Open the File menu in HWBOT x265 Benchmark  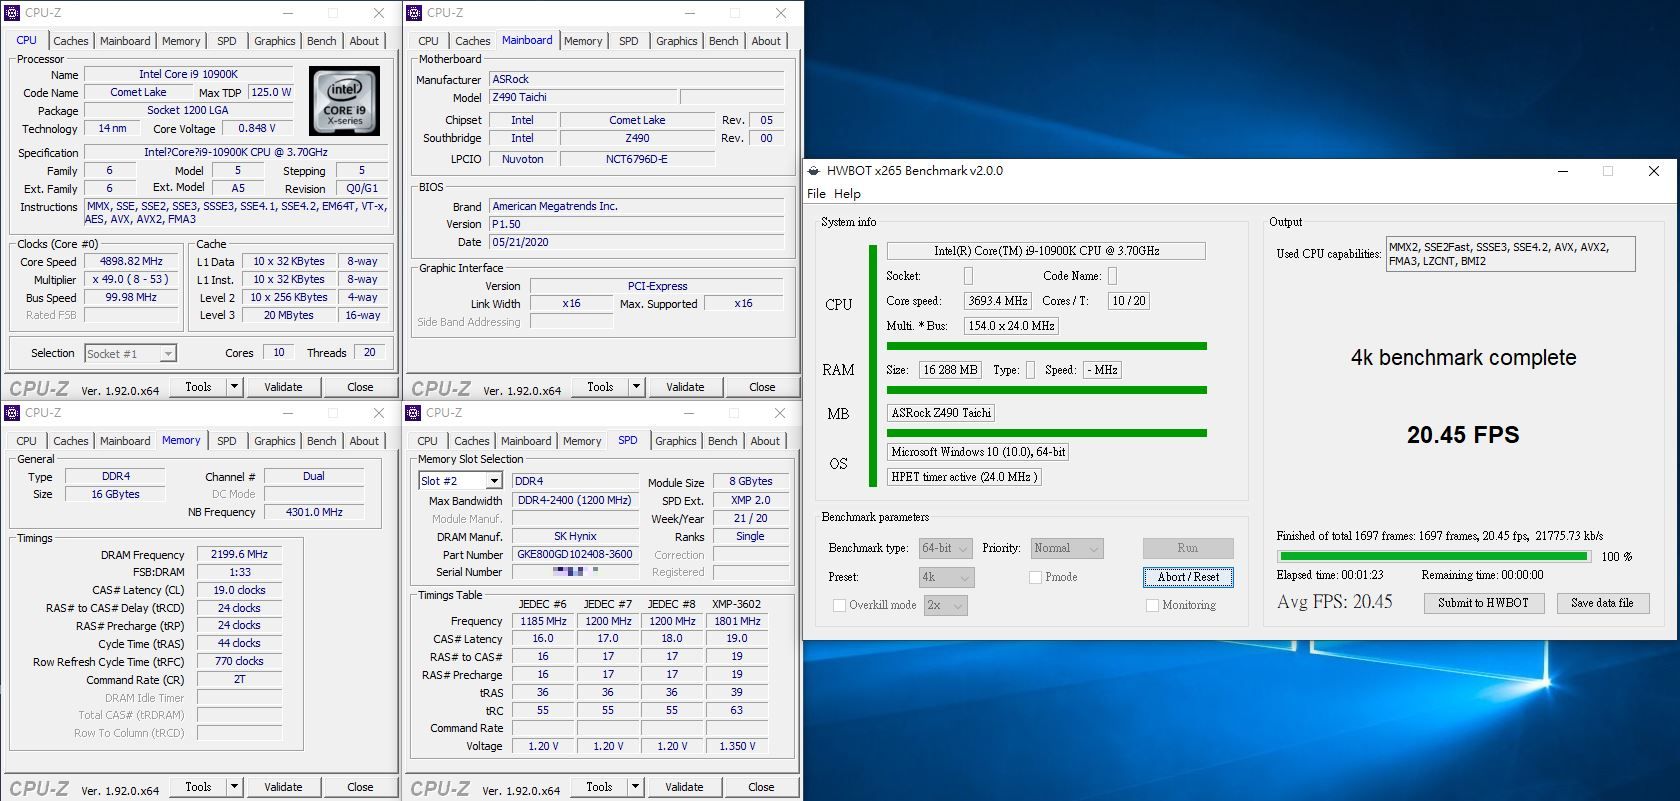pyautogui.click(x=816, y=194)
